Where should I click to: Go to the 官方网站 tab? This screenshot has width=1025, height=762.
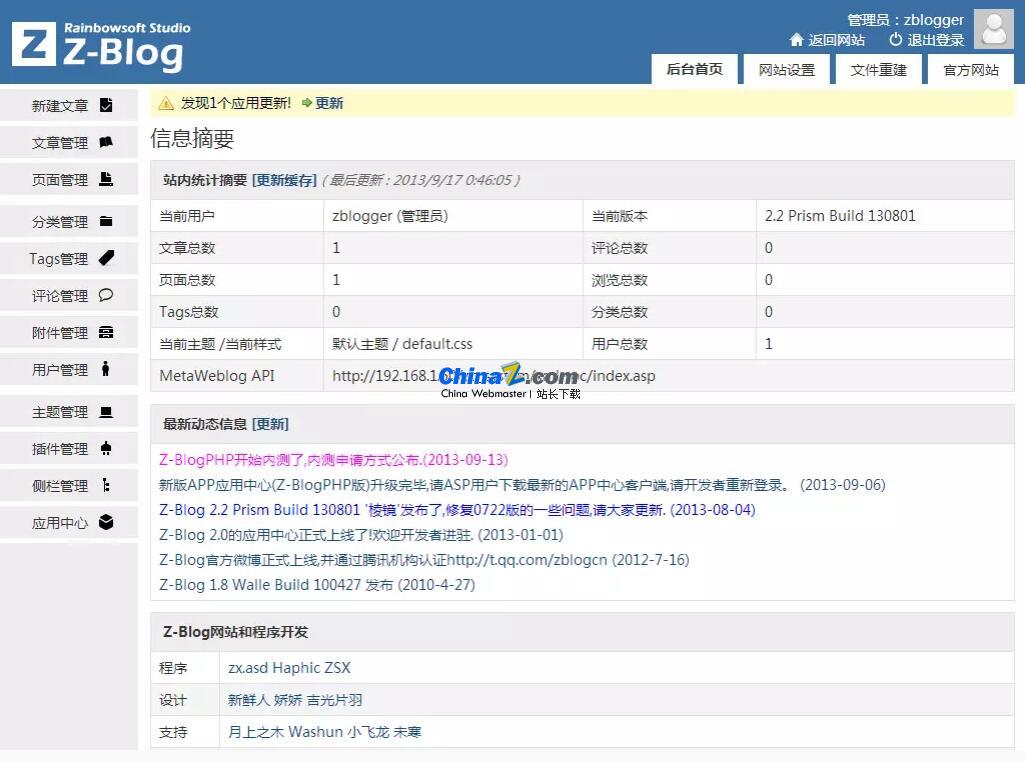click(971, 69)
